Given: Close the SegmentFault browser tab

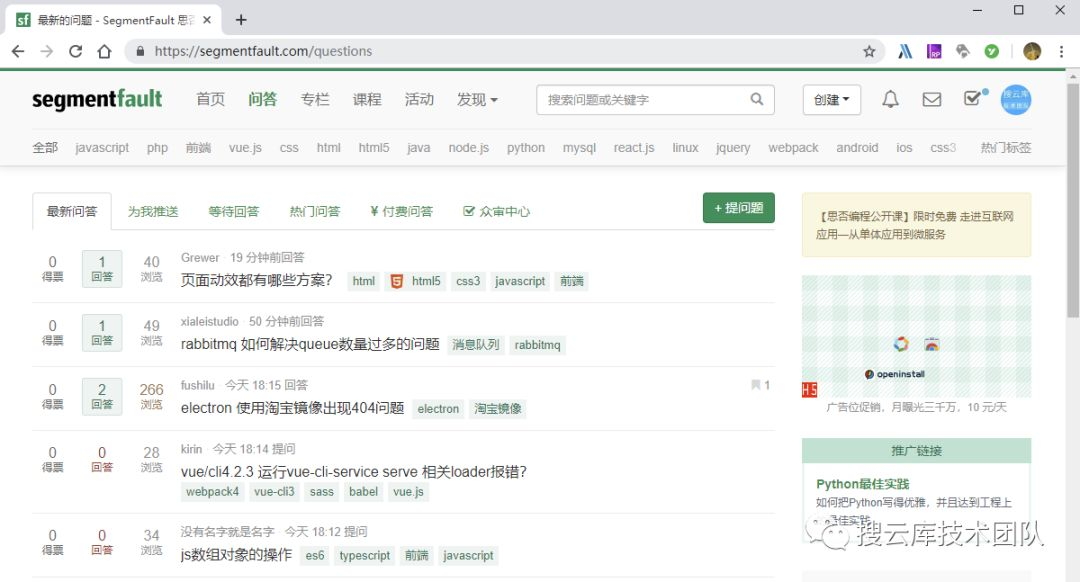Looking at the screenshot, I should pyautogui.click(x=207, y=20).
